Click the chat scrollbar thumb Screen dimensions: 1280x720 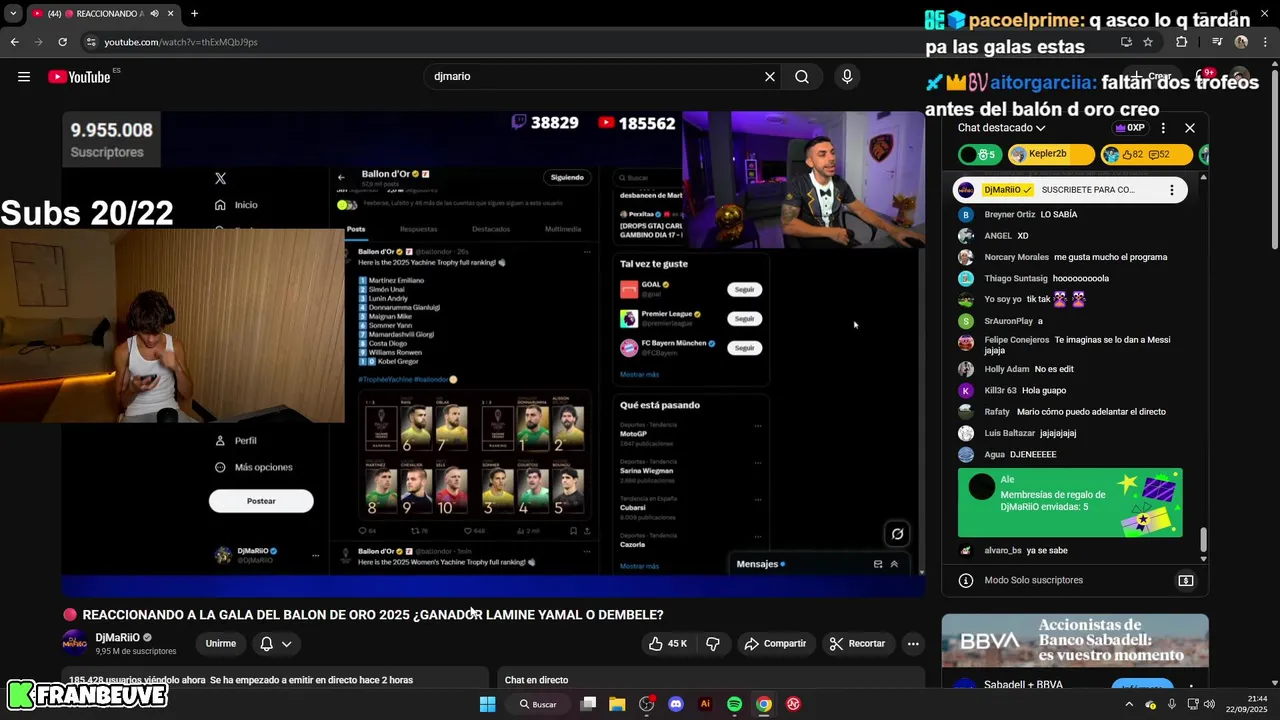1203,540
